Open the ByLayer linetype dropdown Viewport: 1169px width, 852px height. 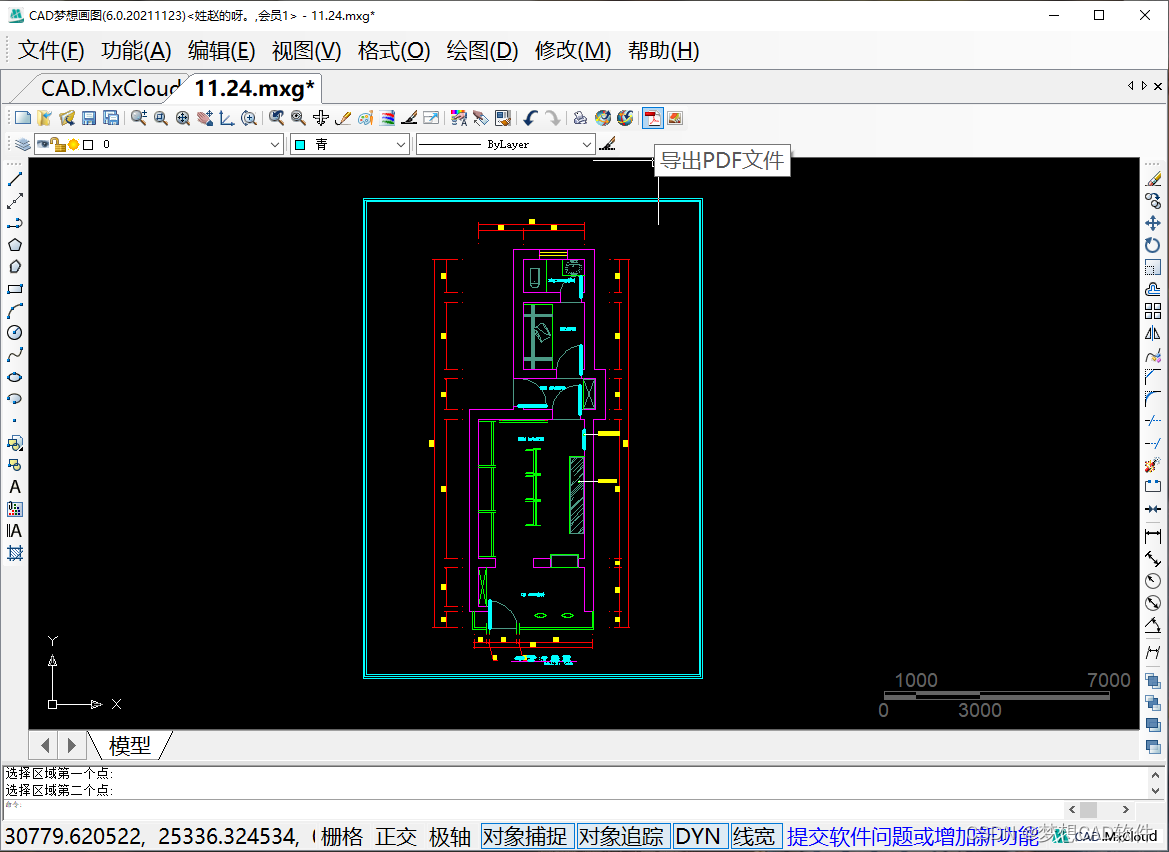pyautogui.click(x=586, y=145)
